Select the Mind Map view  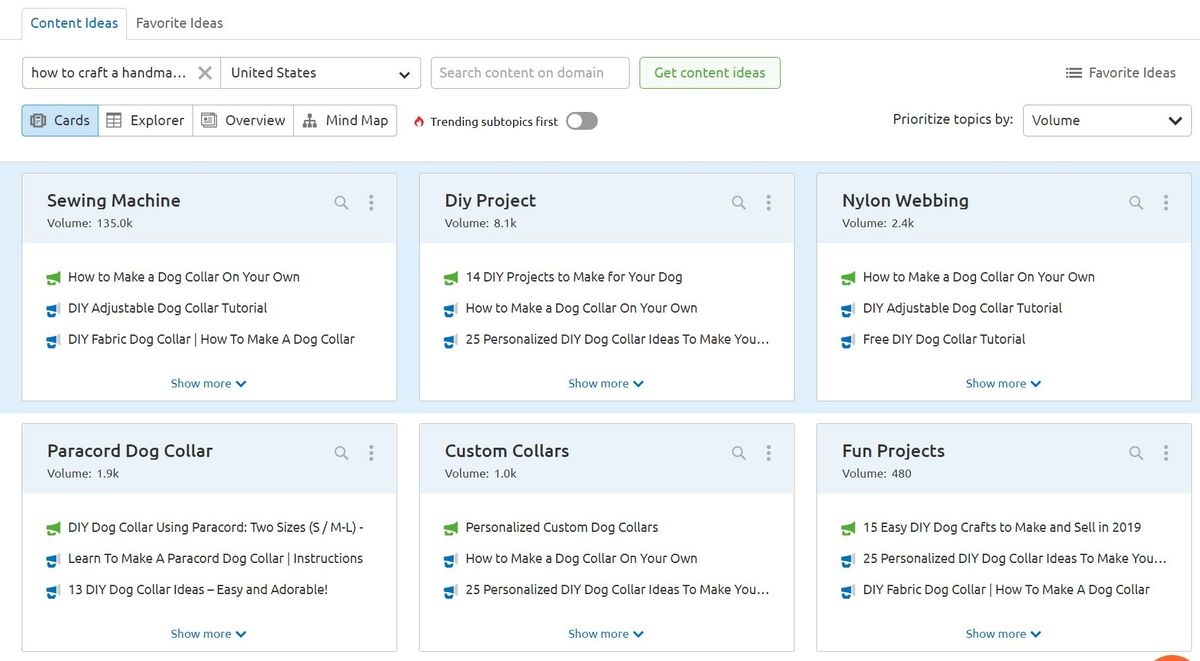click(345, 120)
